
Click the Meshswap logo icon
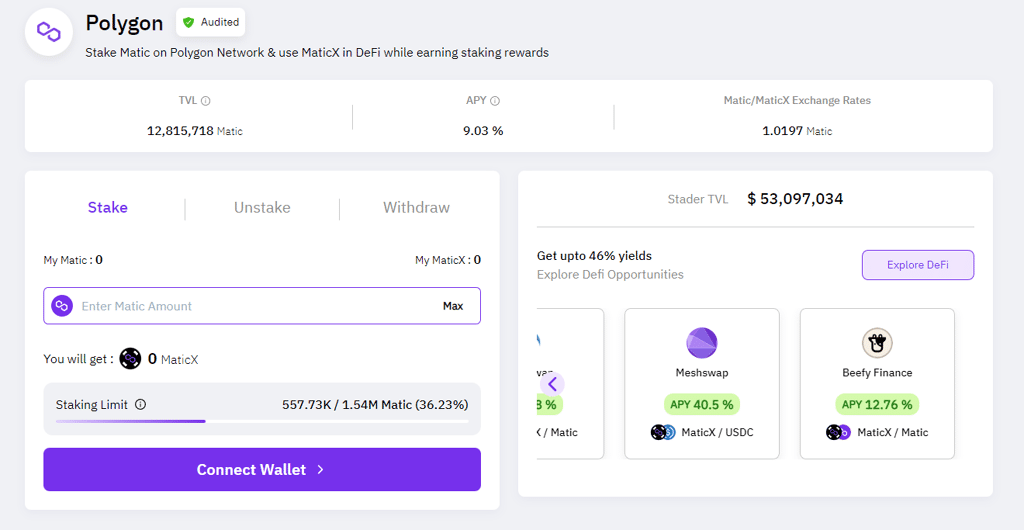(702, 343)
